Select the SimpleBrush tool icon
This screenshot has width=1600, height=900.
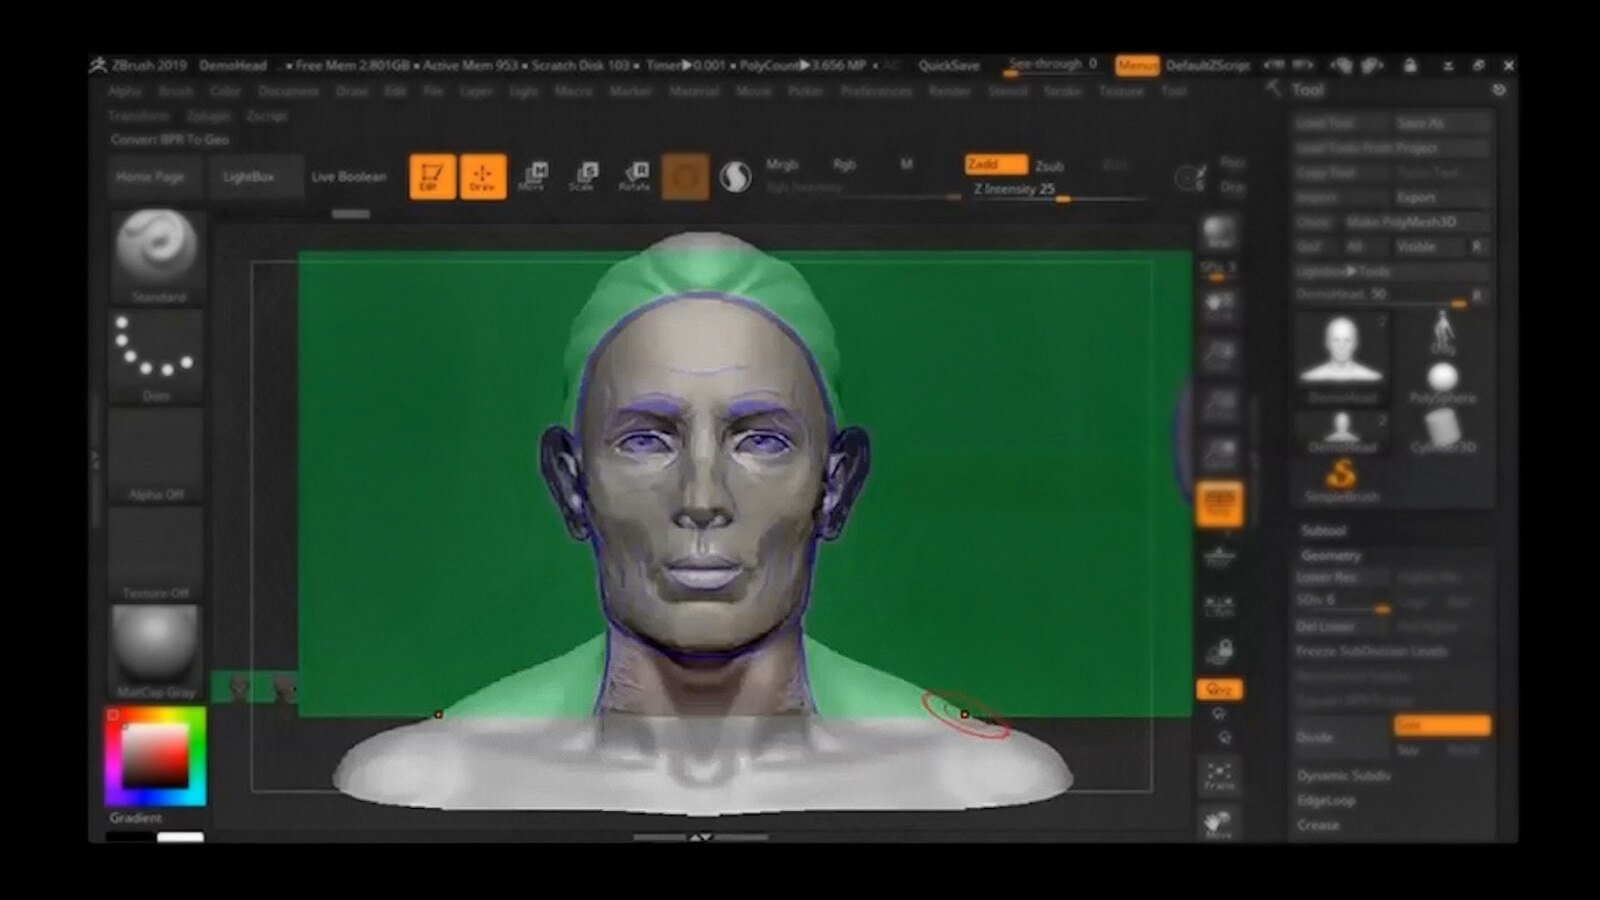point(1342,479)
